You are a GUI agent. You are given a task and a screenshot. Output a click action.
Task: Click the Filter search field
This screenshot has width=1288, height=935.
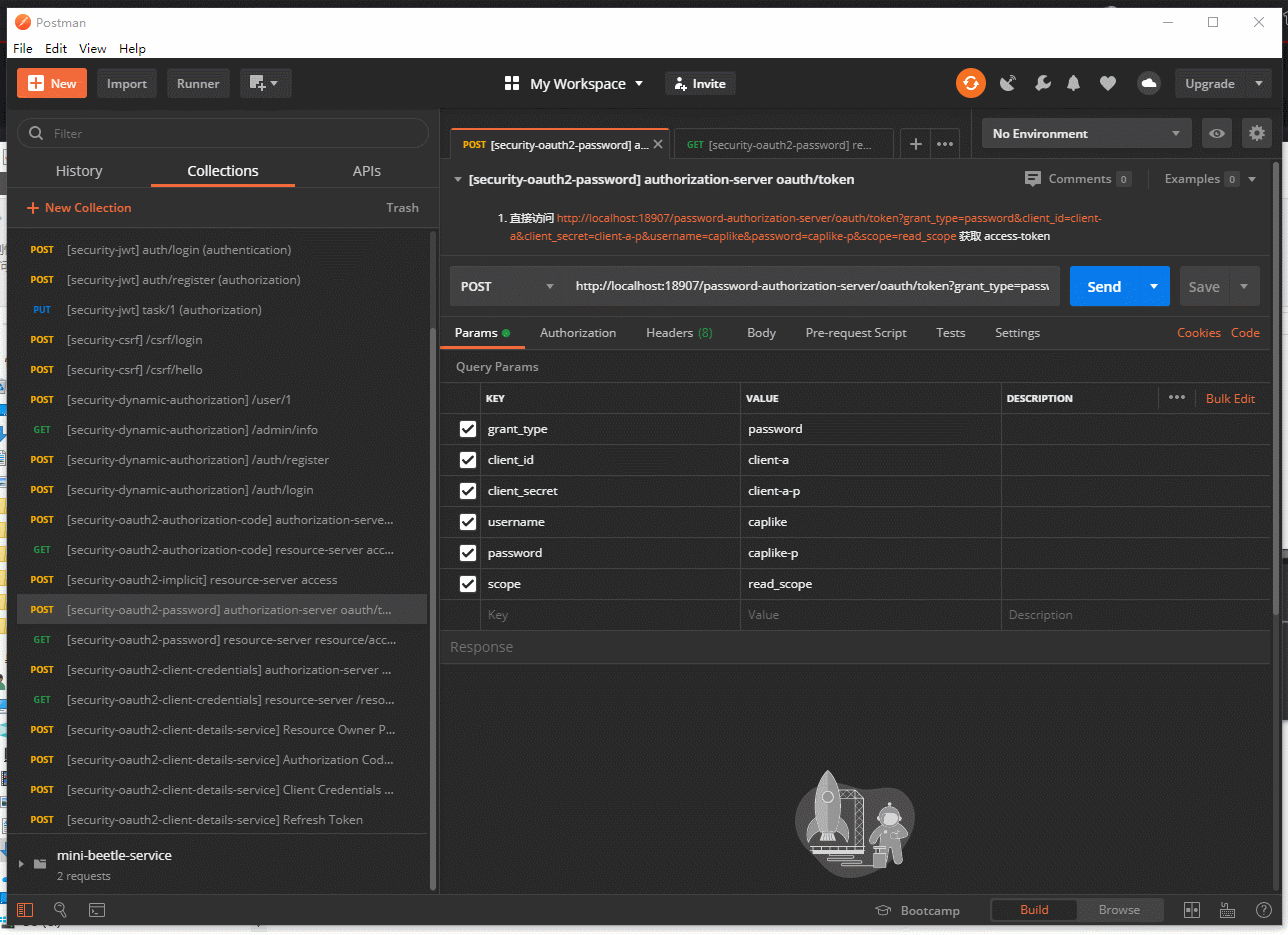223,133
